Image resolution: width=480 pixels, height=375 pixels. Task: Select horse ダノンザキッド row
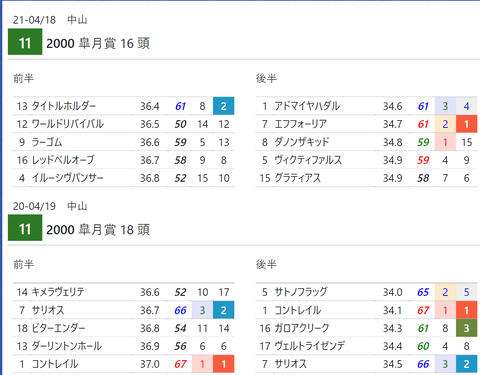click(x=366, y=142)
